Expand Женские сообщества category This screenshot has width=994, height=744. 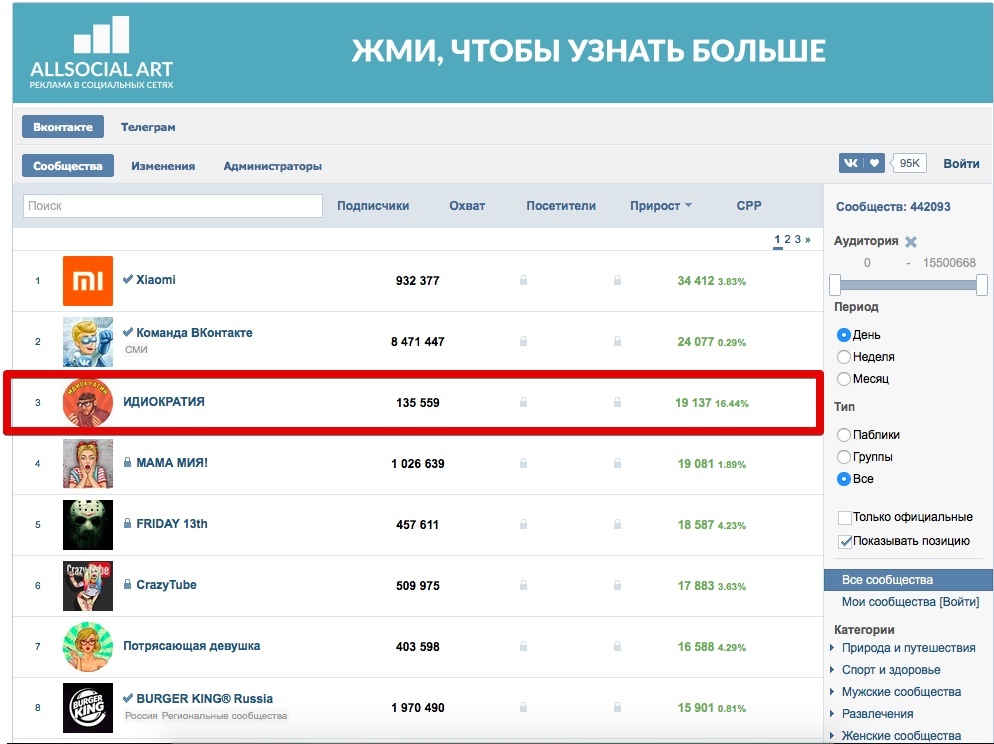point(832,736)
